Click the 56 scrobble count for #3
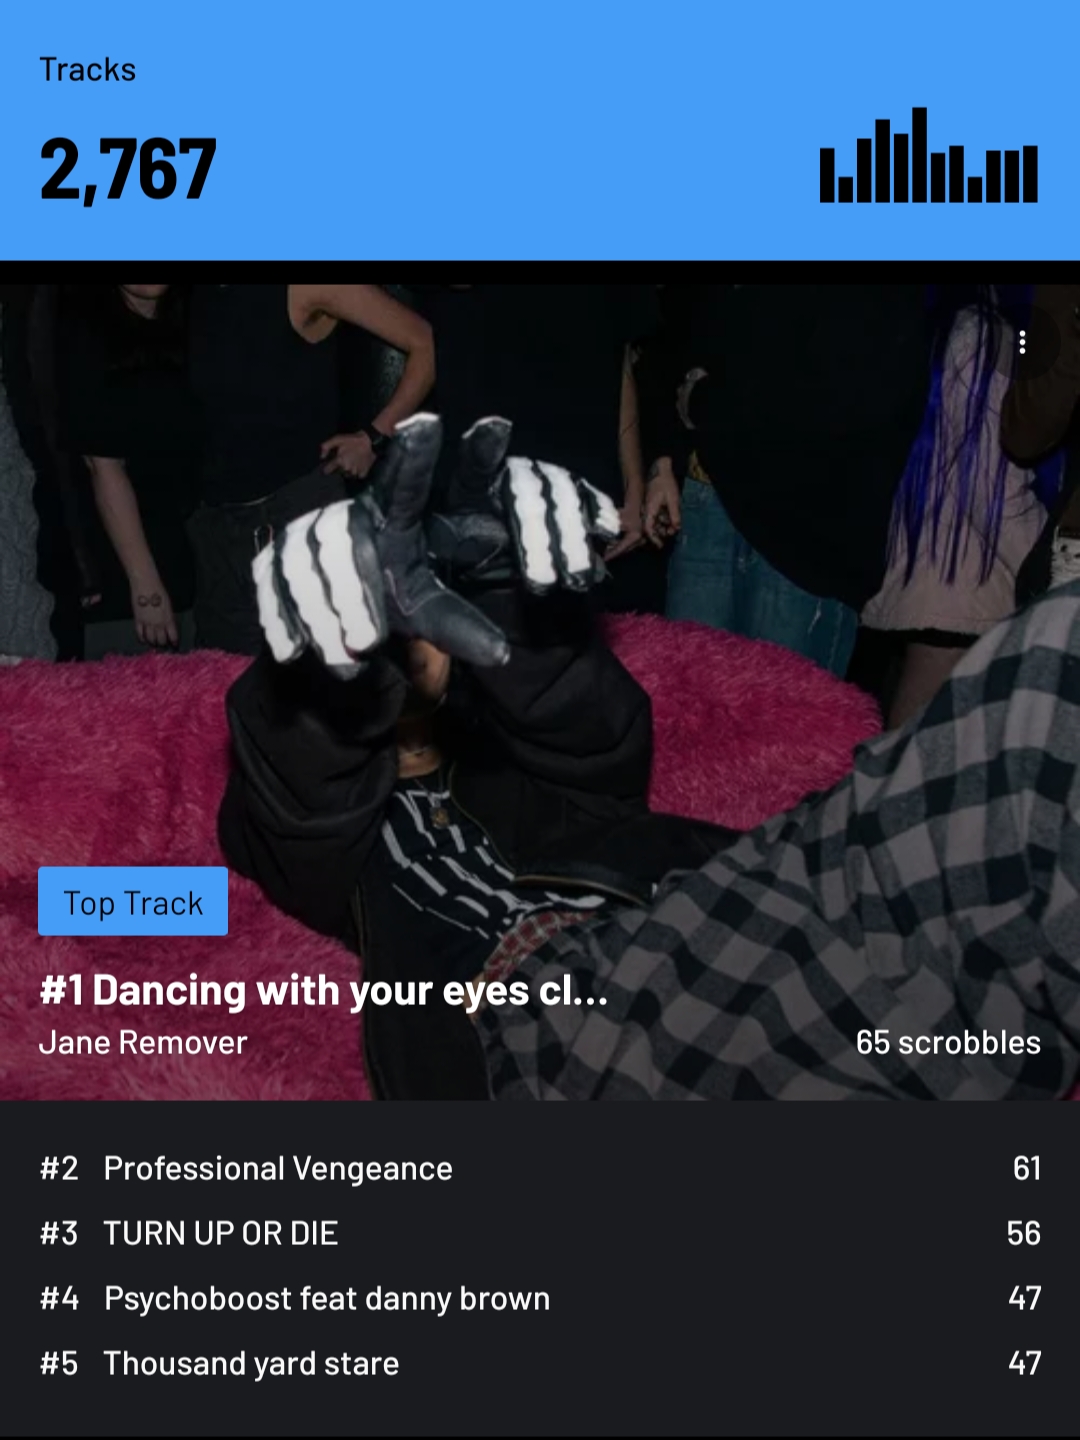Image resolution: width=1080 pixels, height=1440 pixels. [1024, 1233]
